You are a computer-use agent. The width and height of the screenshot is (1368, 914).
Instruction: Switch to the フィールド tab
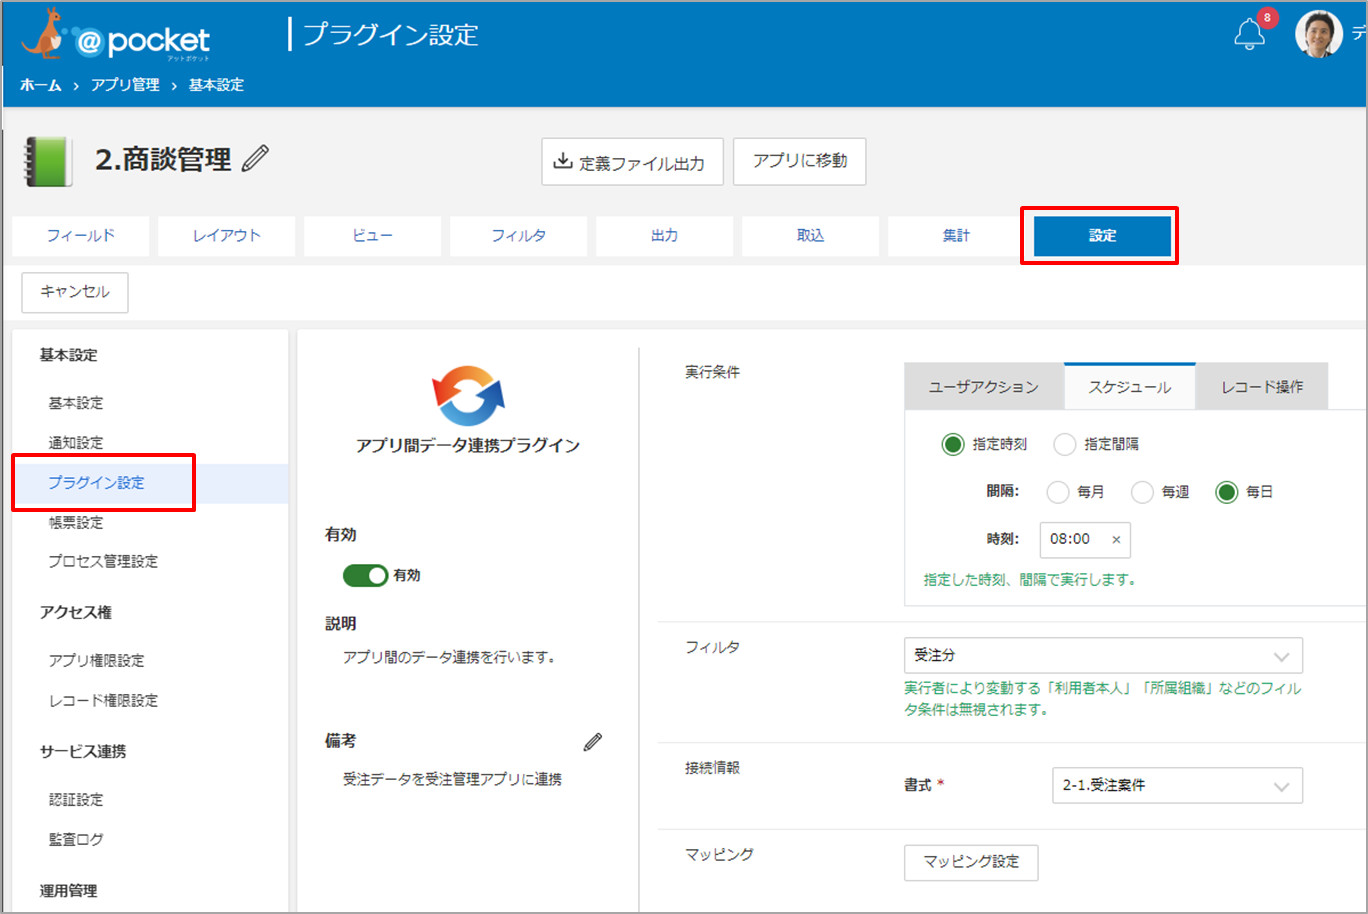coord(81,236)
